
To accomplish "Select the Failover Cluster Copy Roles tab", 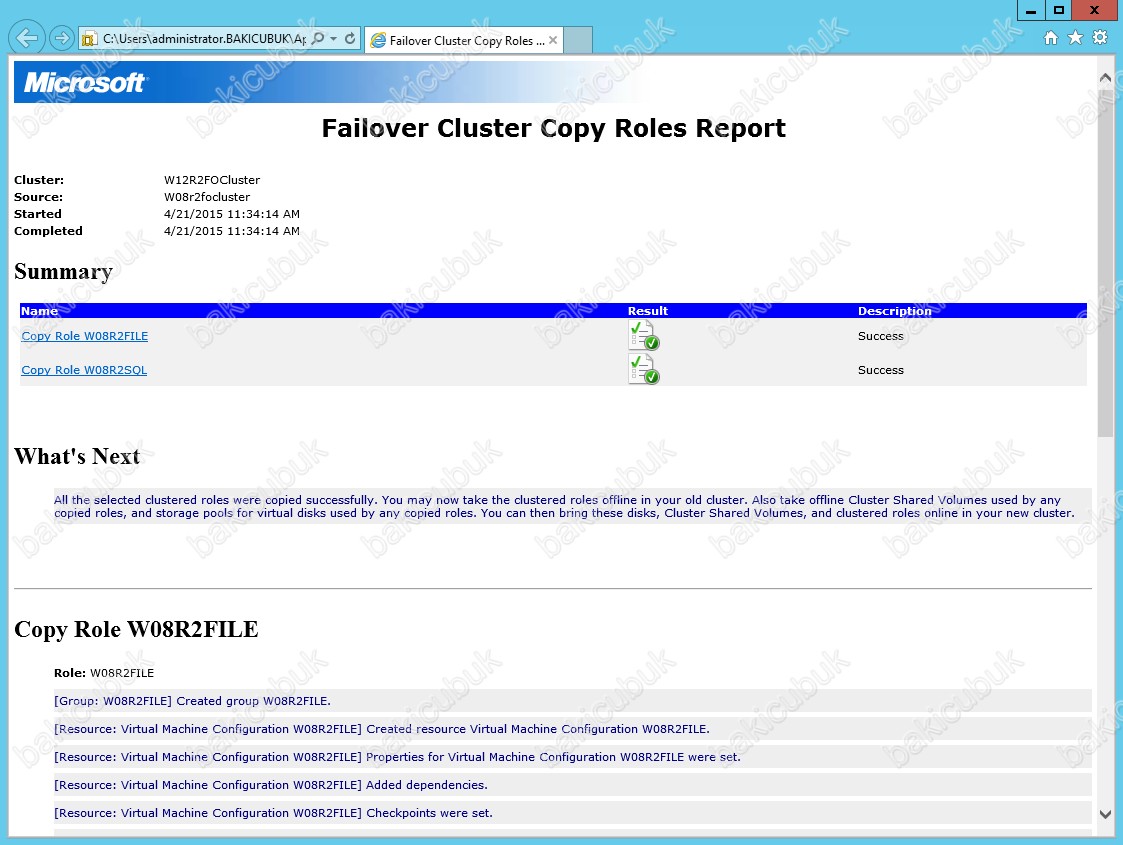I will coord(463,40).
